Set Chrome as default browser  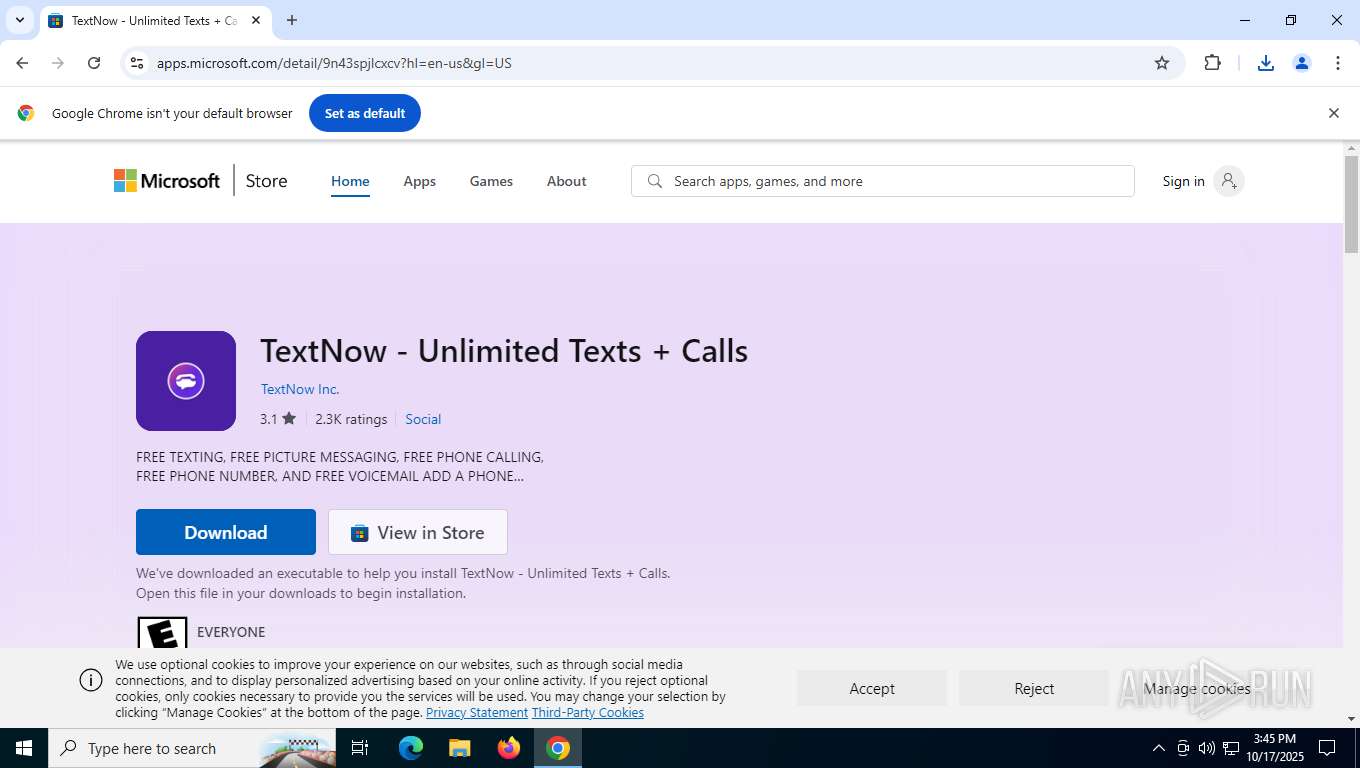tap(365, 113)
